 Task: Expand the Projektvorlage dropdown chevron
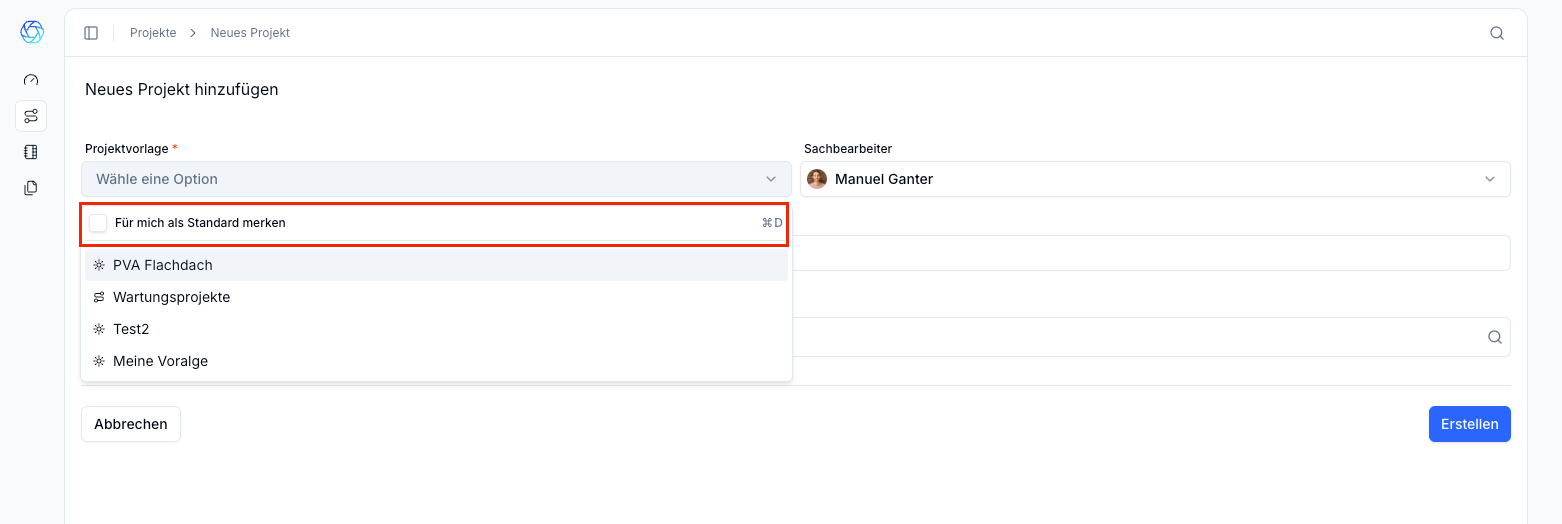click(x=771, y=179)
